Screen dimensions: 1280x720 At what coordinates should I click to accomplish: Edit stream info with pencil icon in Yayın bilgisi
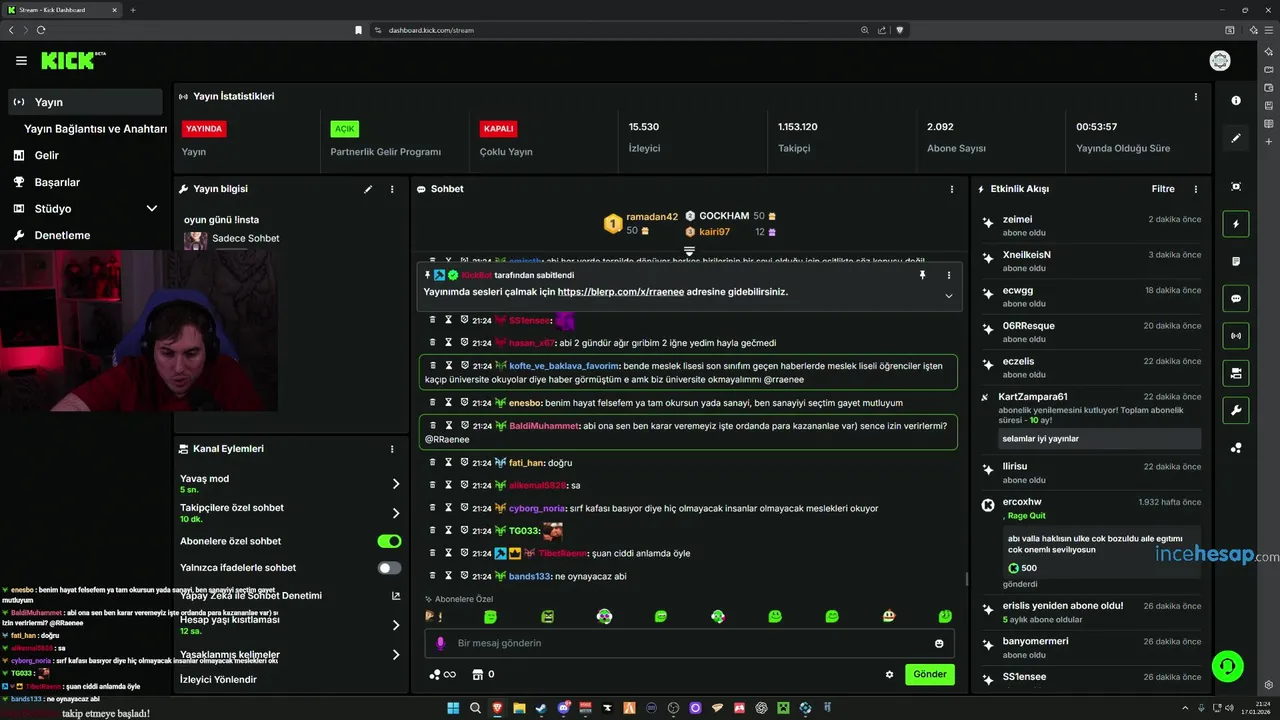368,189
